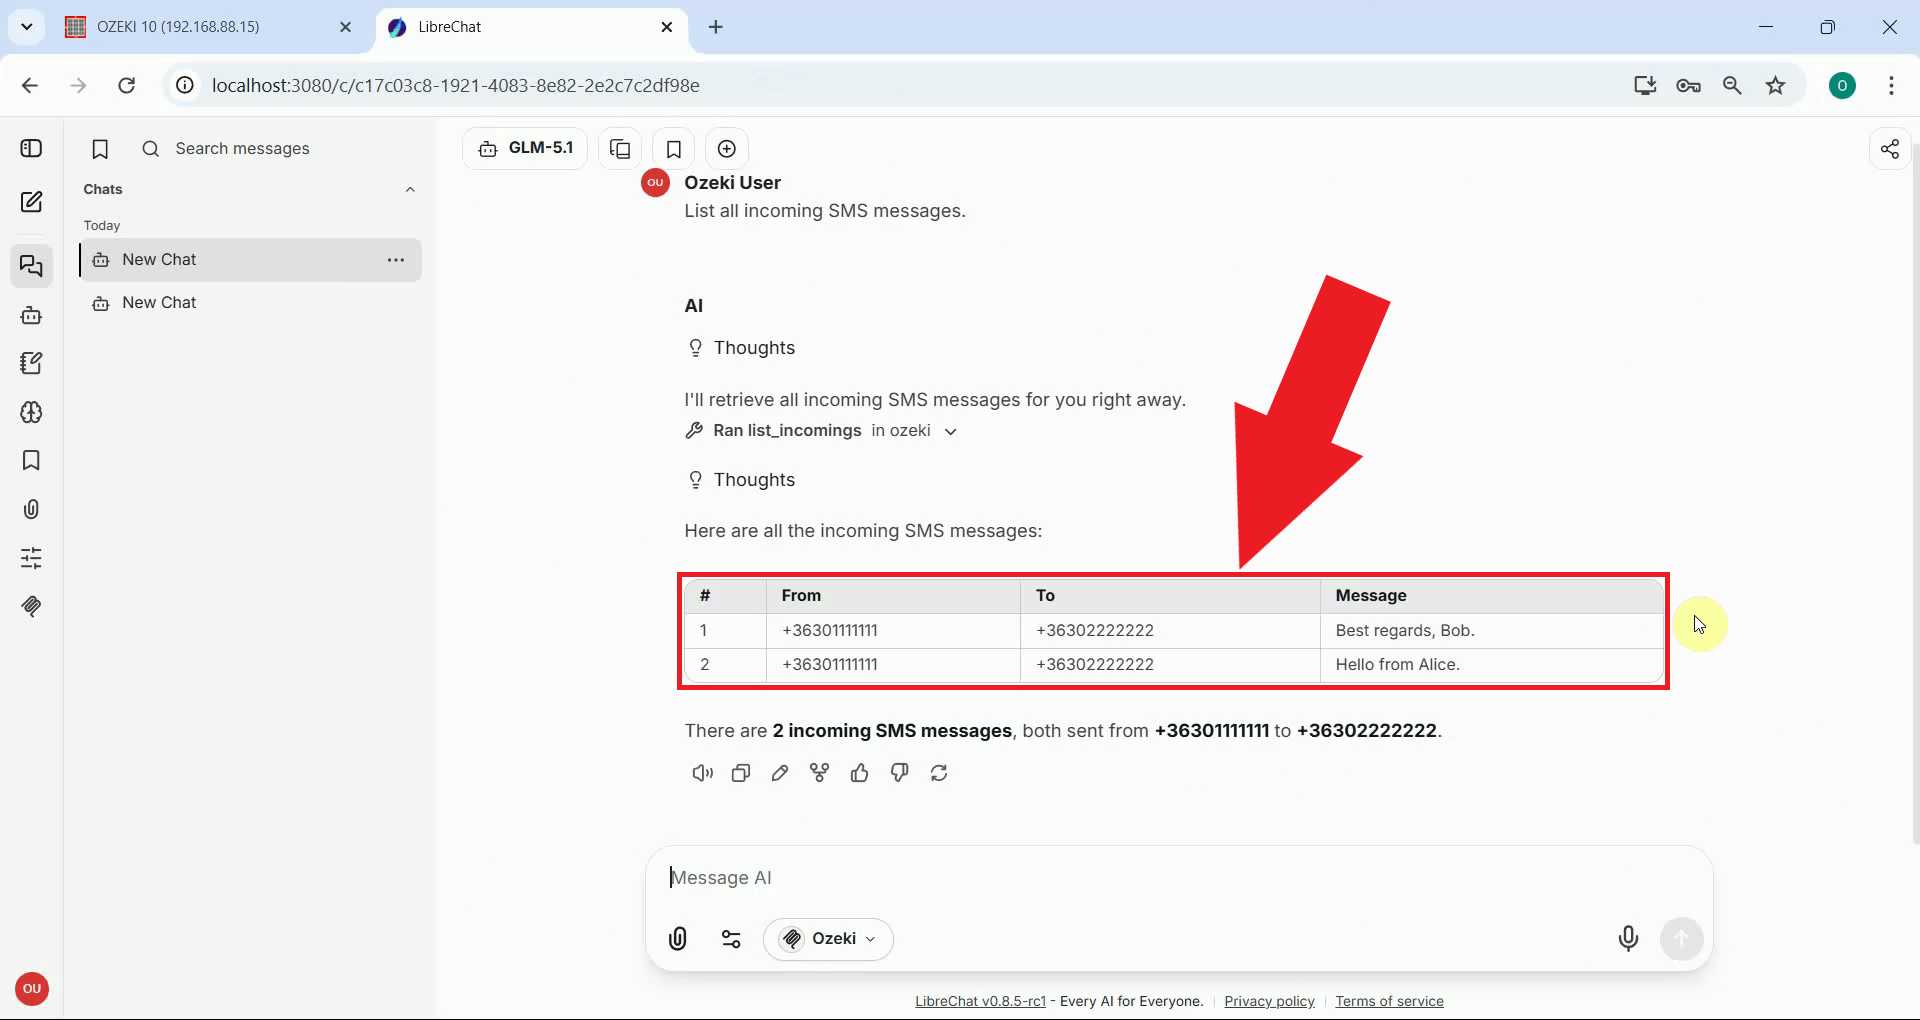Click the 'Hello from Alice.' message cell
Viewport: 1920px width, 1020px height.
click(1492, 665)
